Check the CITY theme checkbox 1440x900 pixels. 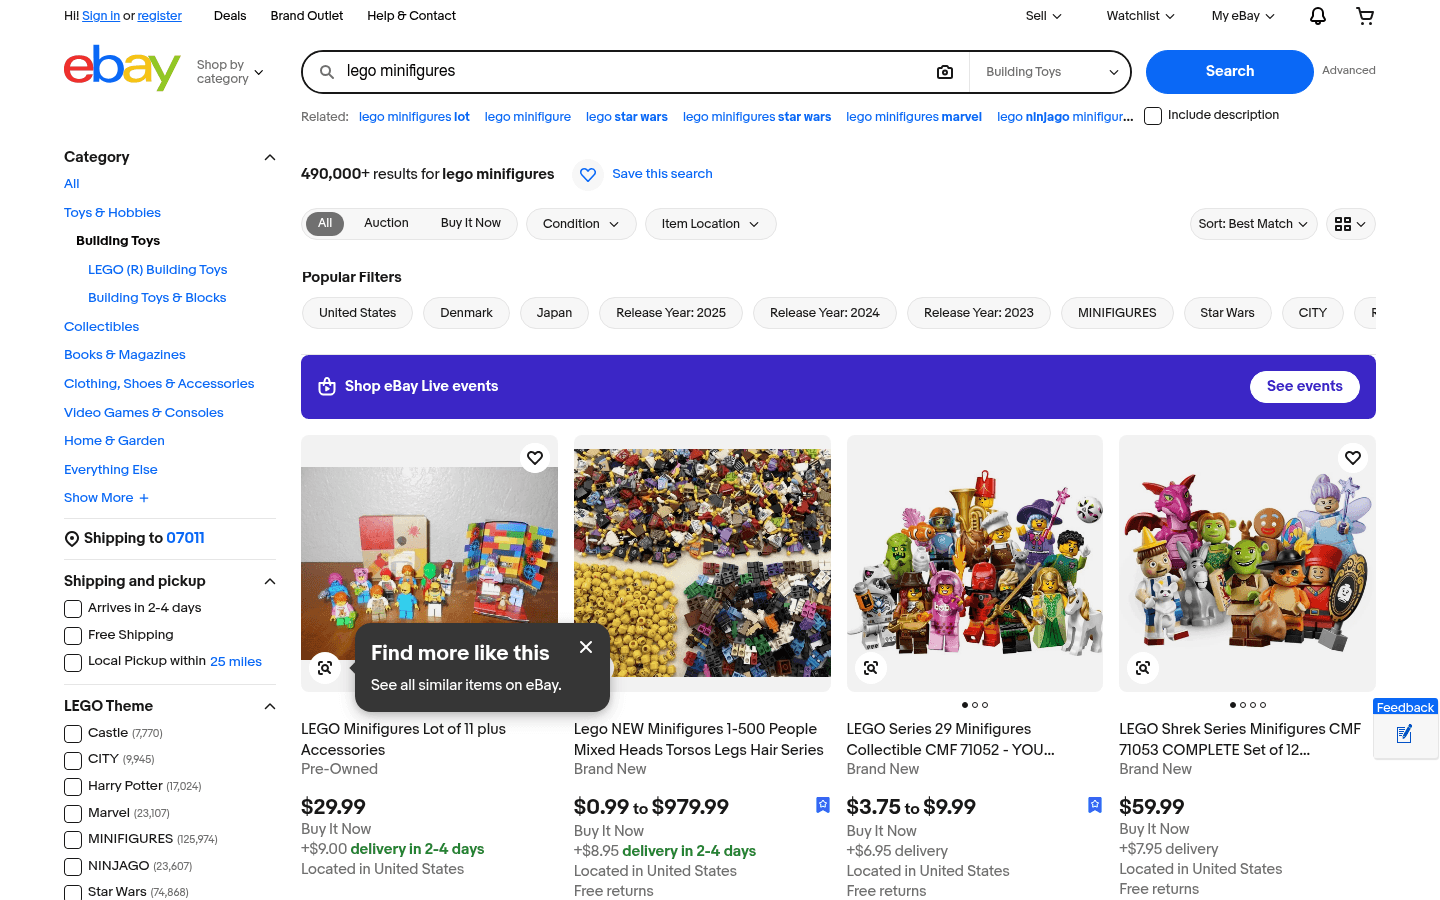tap(73, 760)
